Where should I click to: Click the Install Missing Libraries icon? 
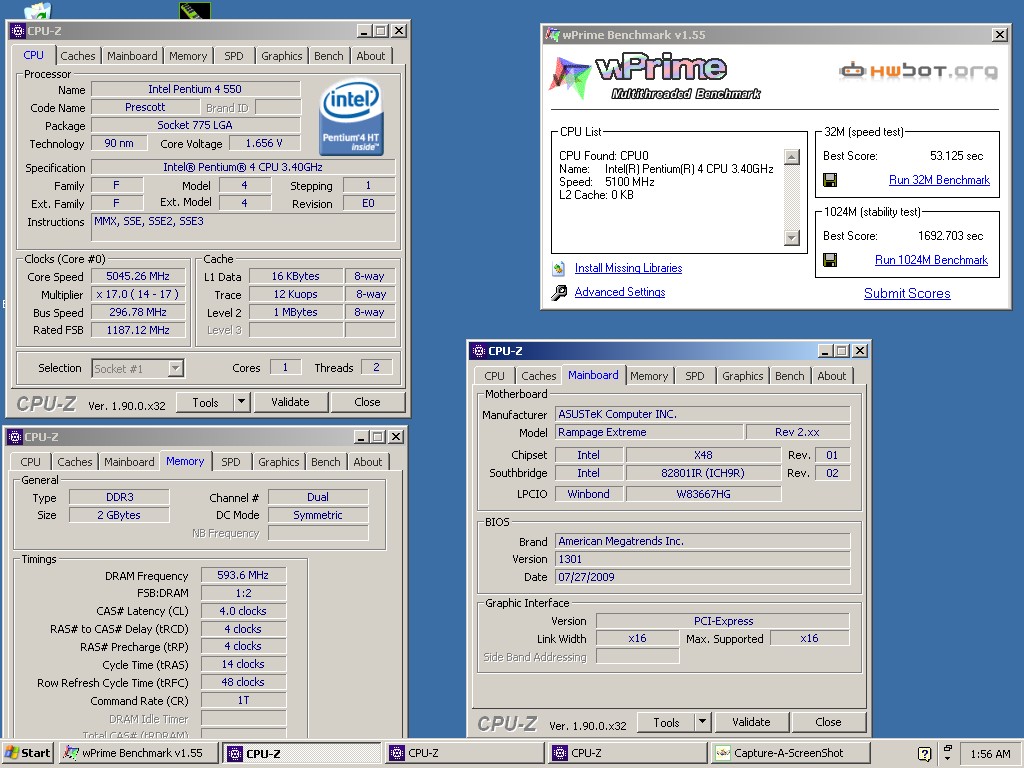point(558,268)
